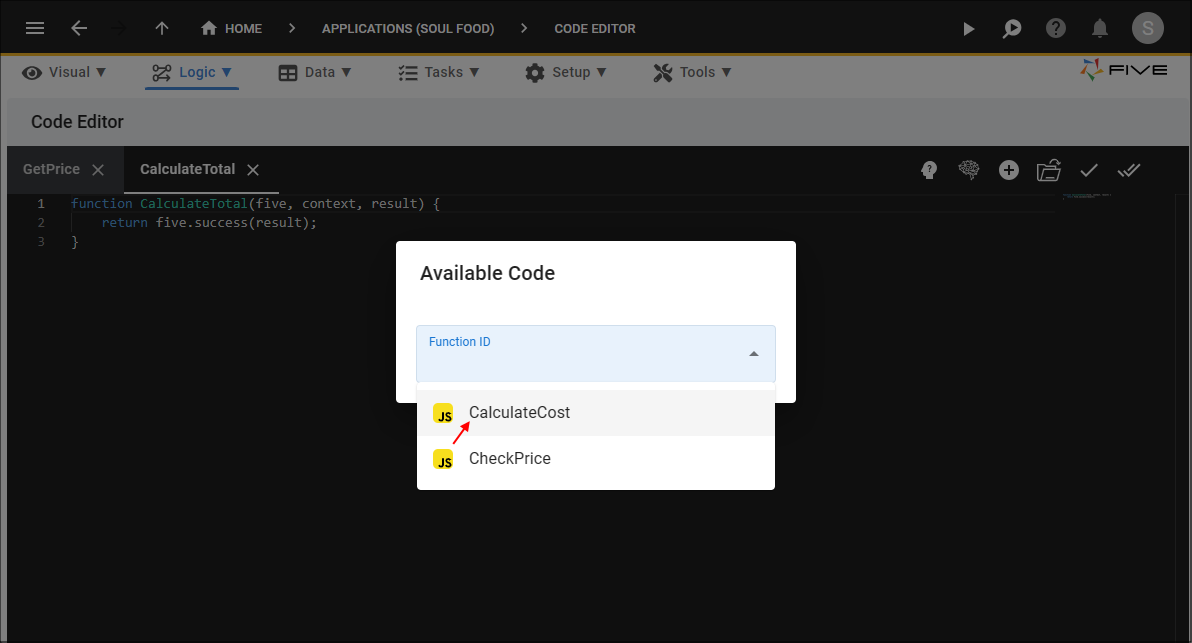Open the Logic menu

[x=192, y=72]
